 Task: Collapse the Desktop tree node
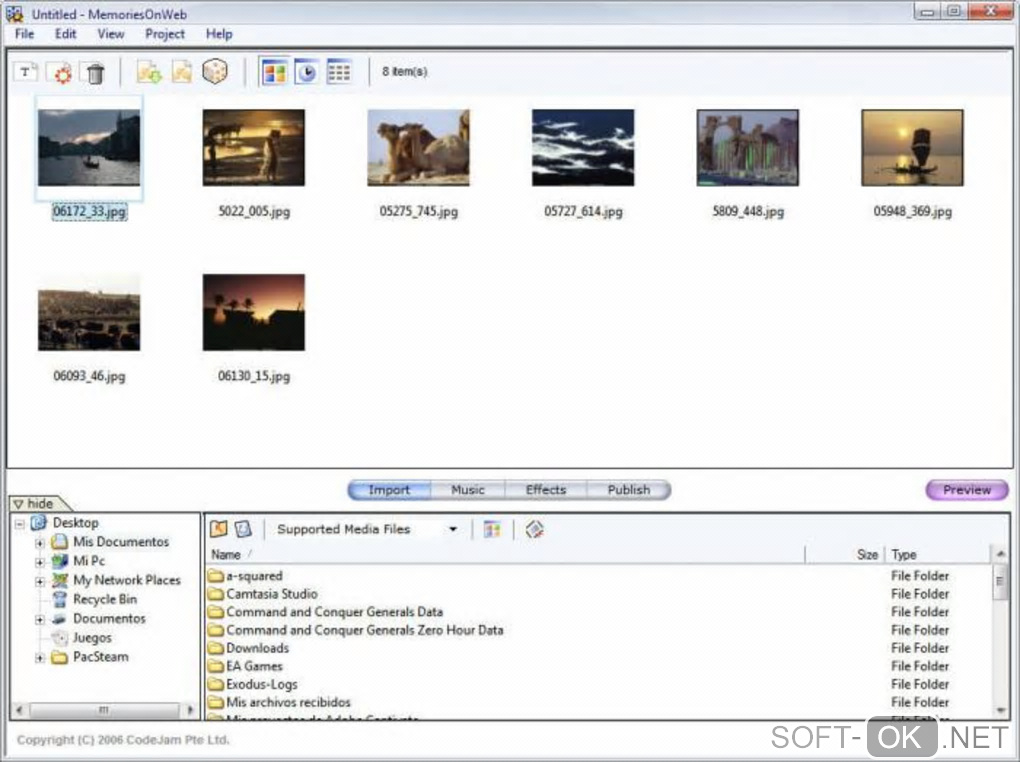20,523
